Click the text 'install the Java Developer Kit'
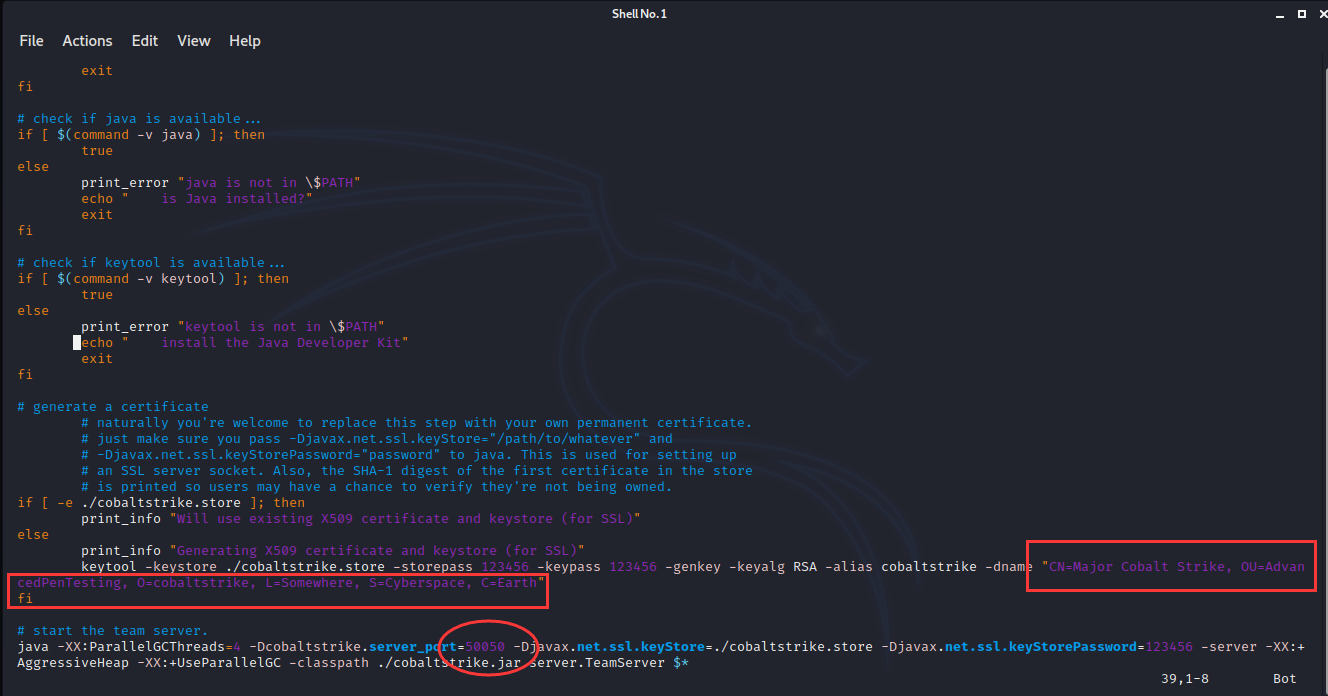1328x696 pixels. [281, 343]
